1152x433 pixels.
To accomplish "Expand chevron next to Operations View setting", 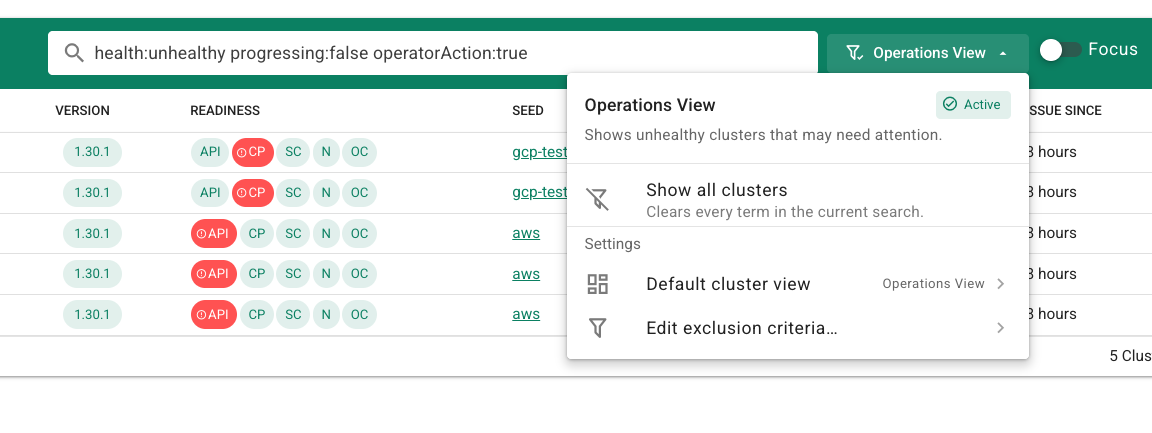I will (x=1000, y=284).
